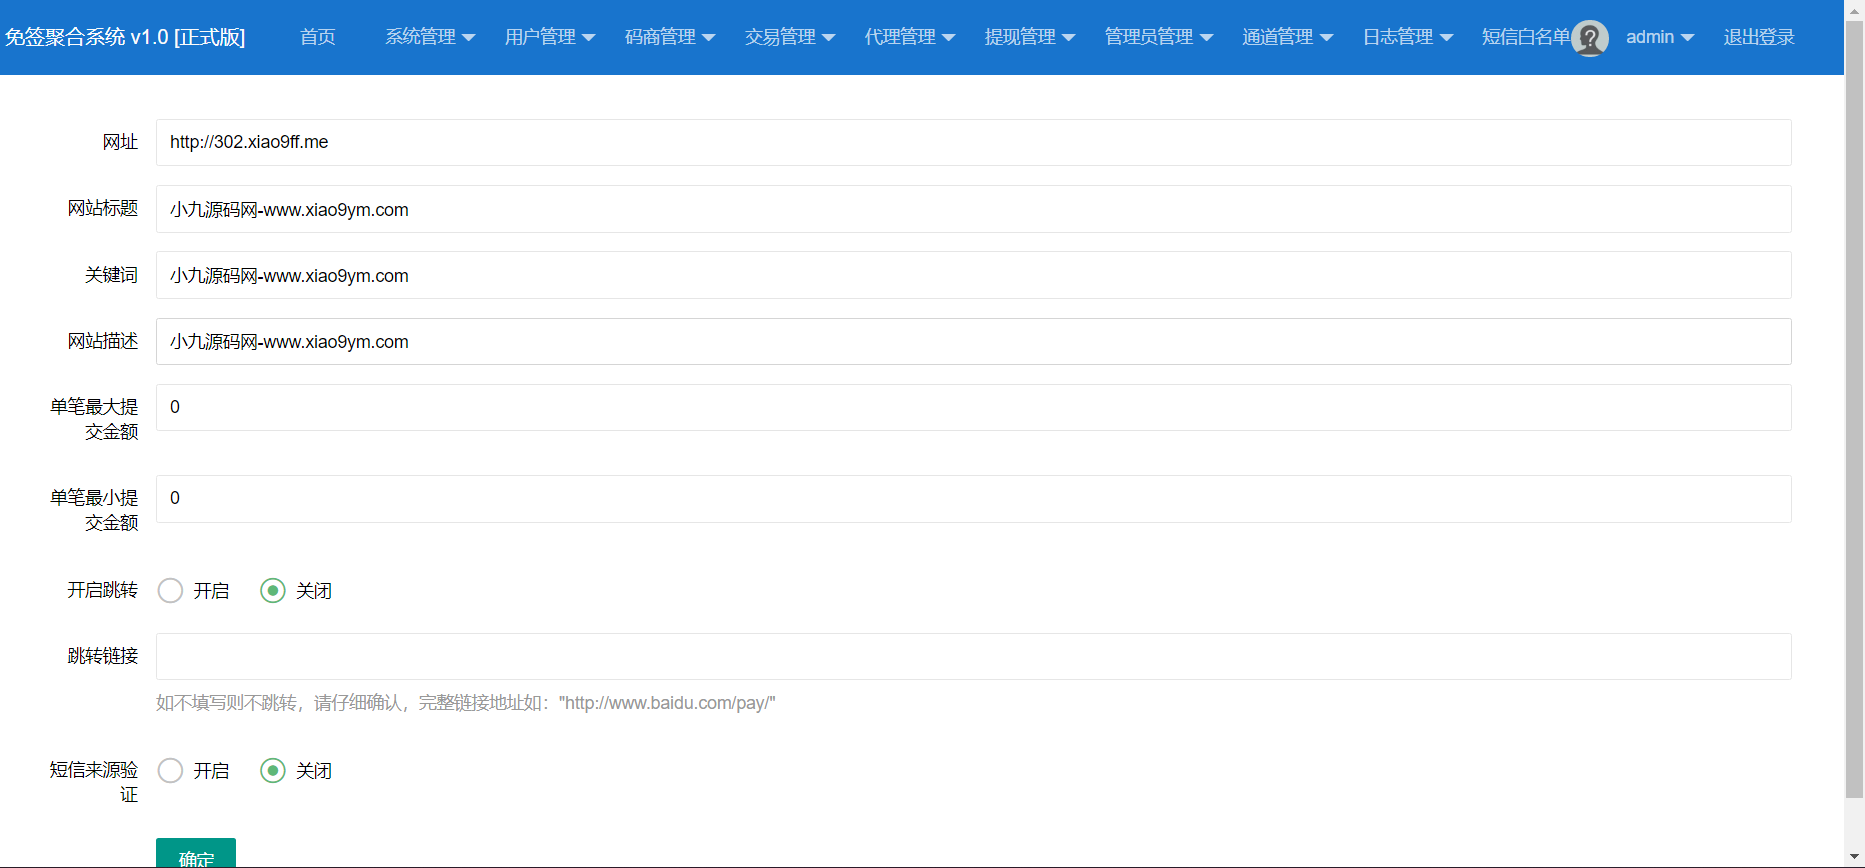The width and height of the screenshot is (1865, 868).
Task: Click the page vertical scrollbar thumb
Action: [1854, 410]
